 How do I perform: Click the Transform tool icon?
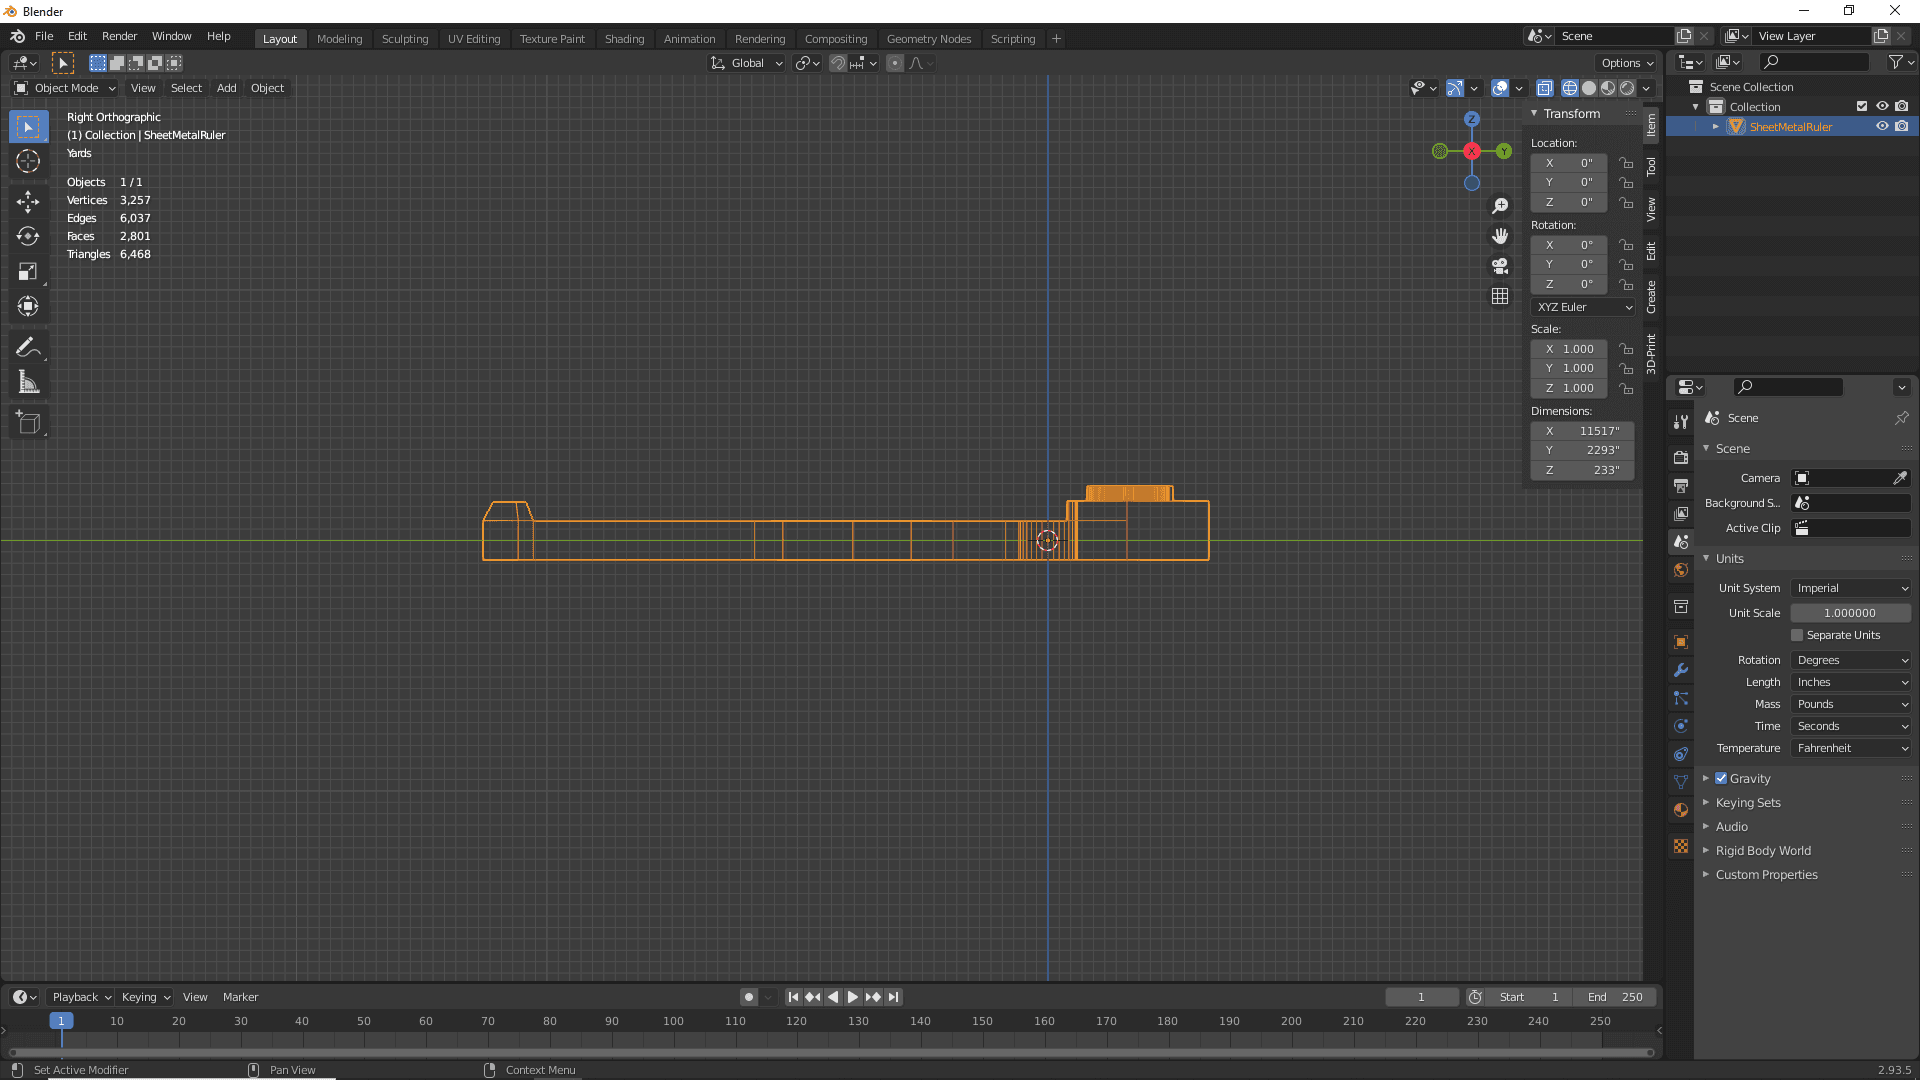coord(29,305)
